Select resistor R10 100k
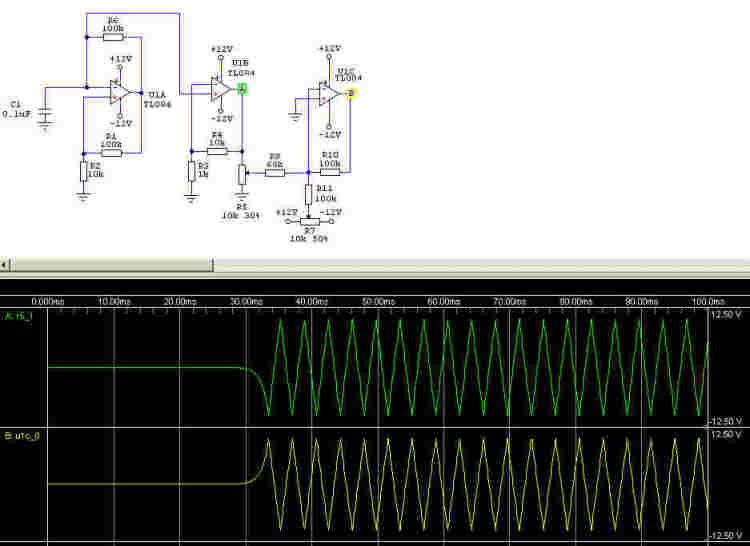 point(329,172)
